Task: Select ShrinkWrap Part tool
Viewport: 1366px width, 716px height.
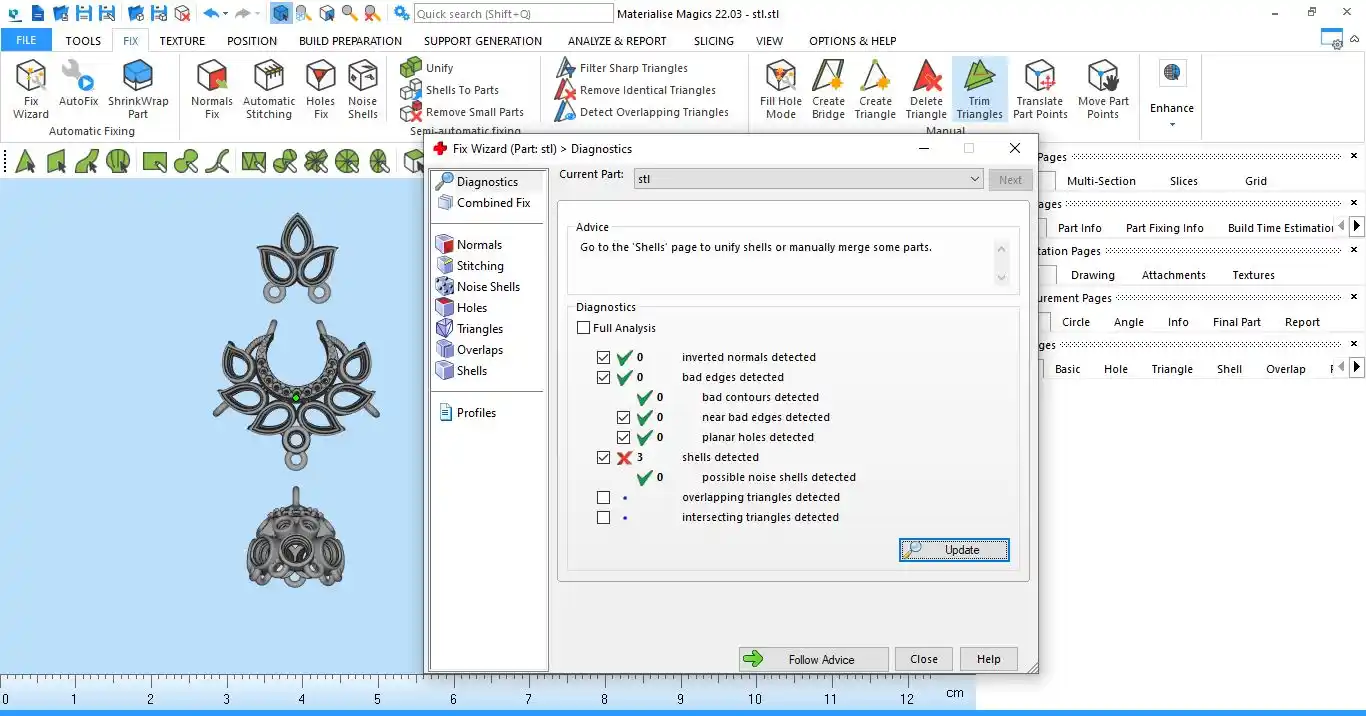Action: (138, 89)
